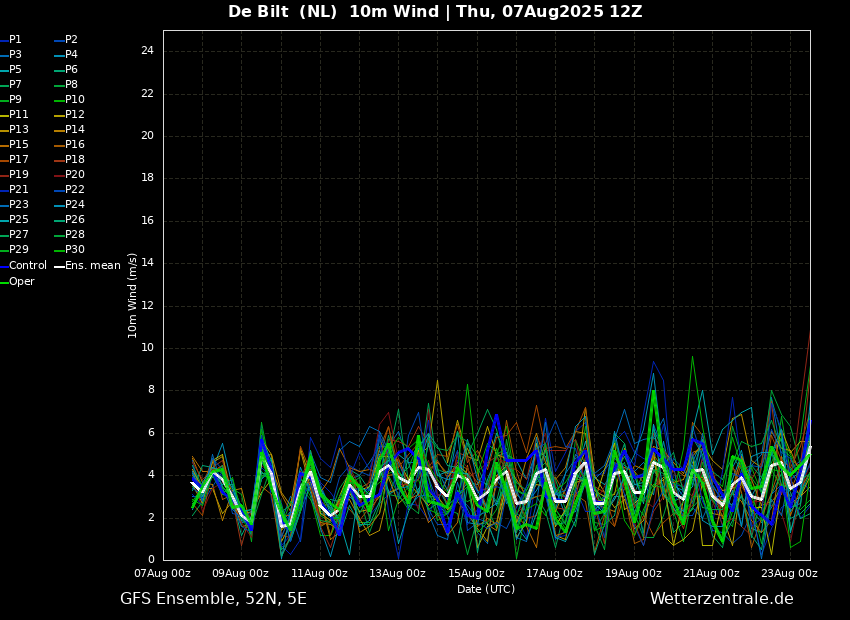The width and height of the screenshot is (850, 620).
Task: Click the P11 legend entry
Action: click(14, 114)
